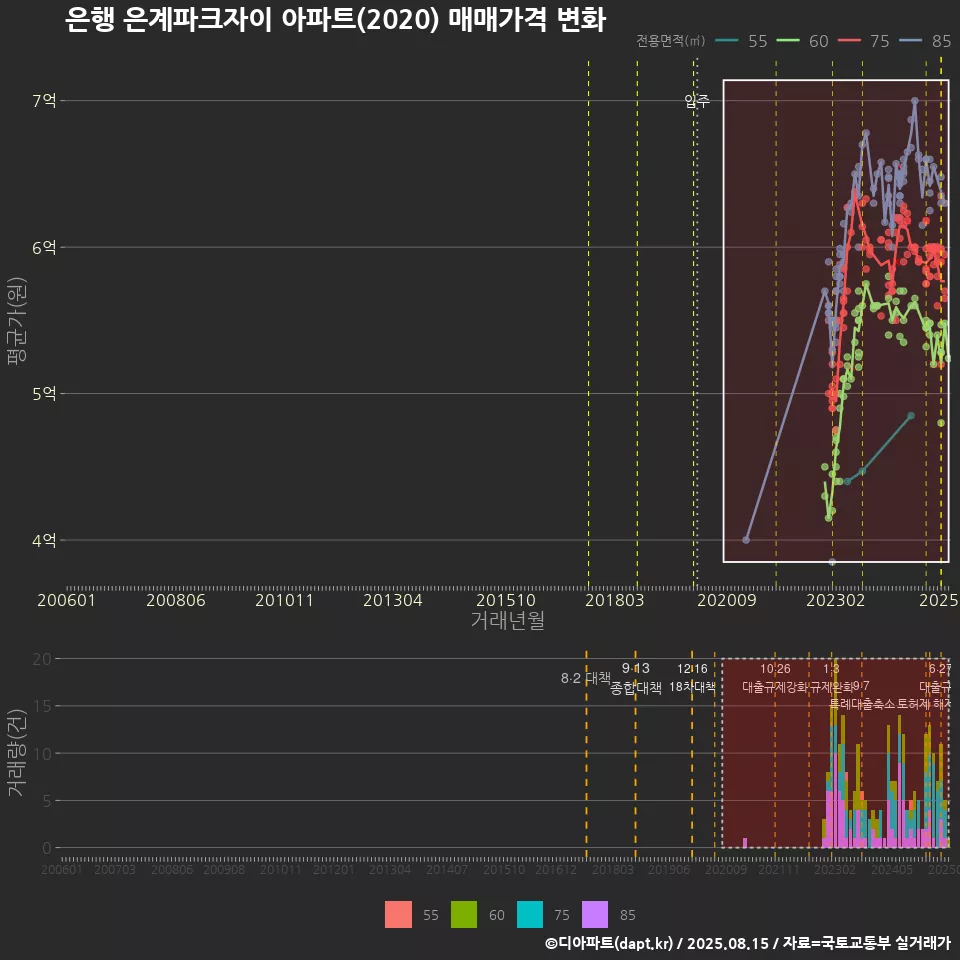Click the 전용면적(㎡) legend label
The height and width of the screenshot is (960, 960).
(670, 41)
